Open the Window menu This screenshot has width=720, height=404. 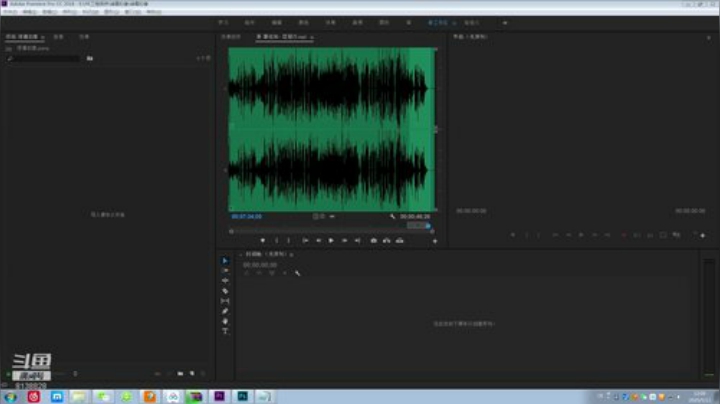click(x=133, y=12)
